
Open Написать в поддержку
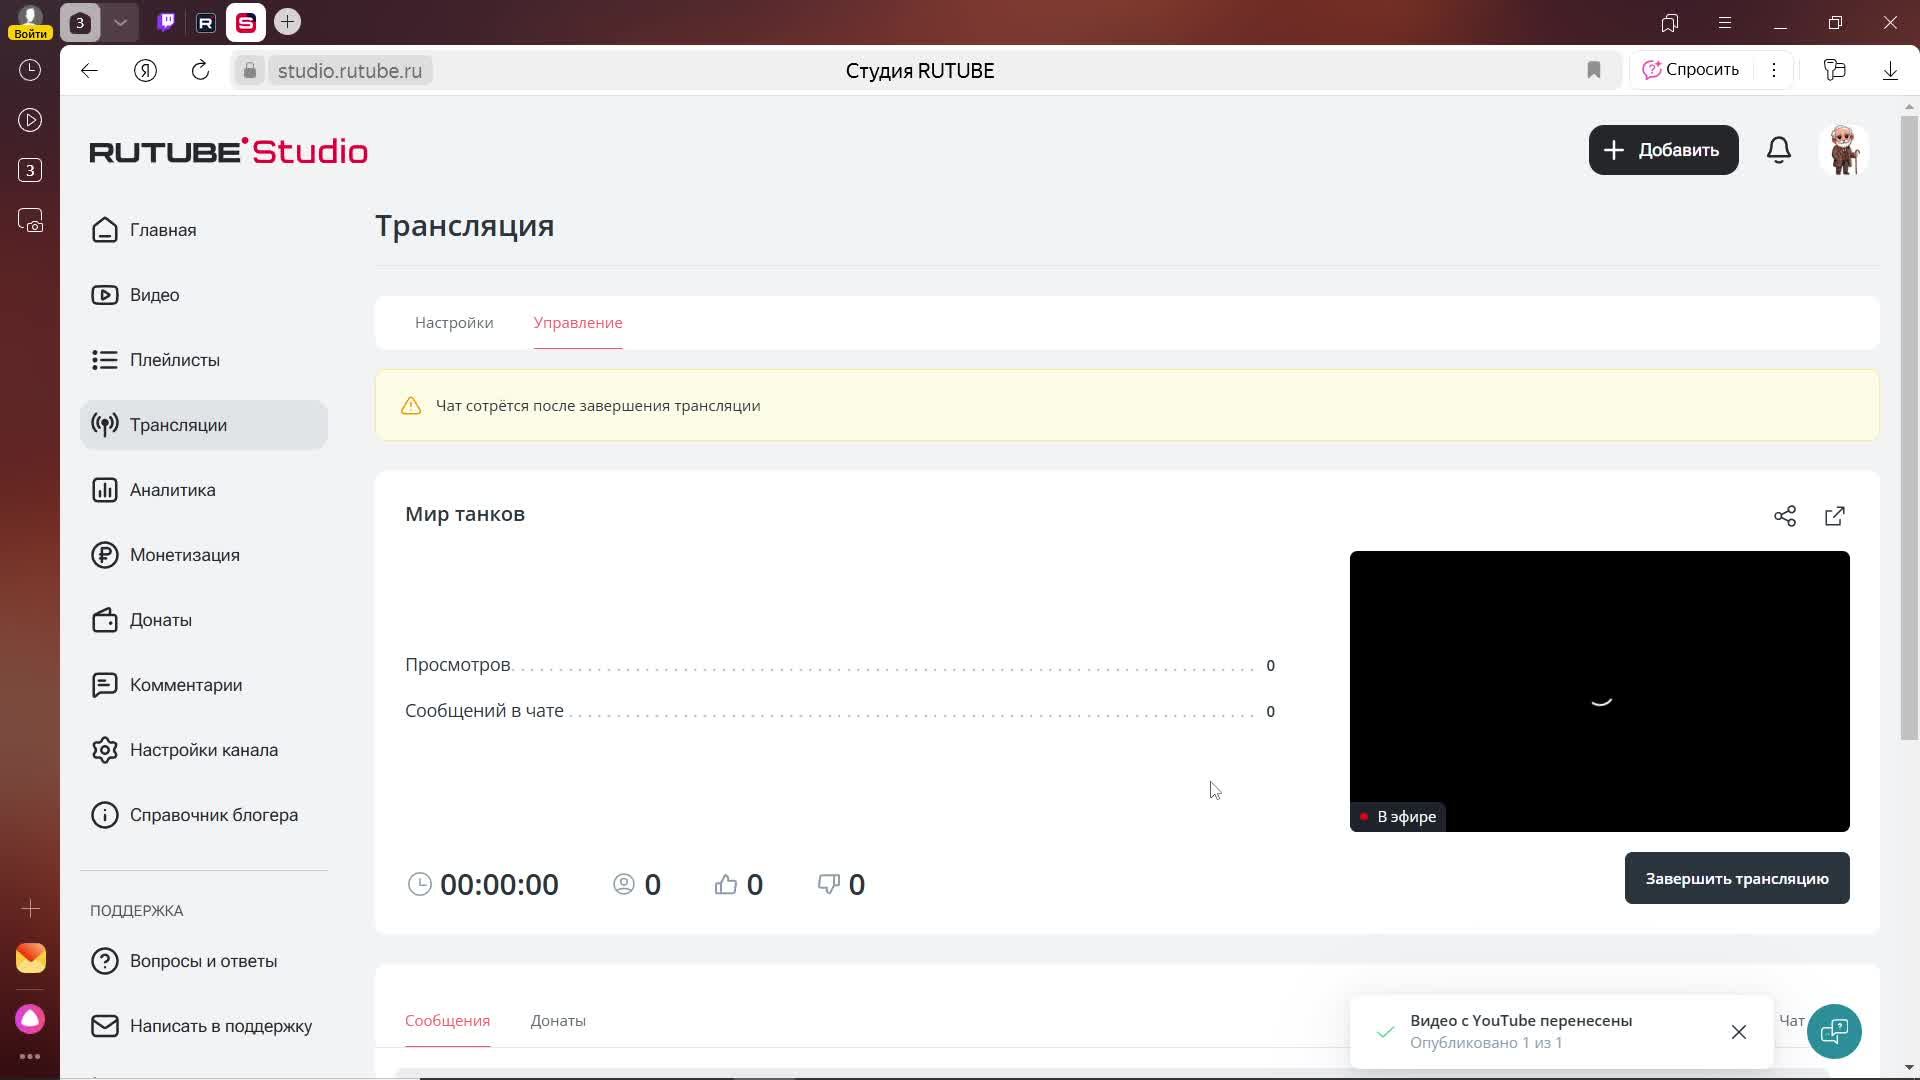221,1025
